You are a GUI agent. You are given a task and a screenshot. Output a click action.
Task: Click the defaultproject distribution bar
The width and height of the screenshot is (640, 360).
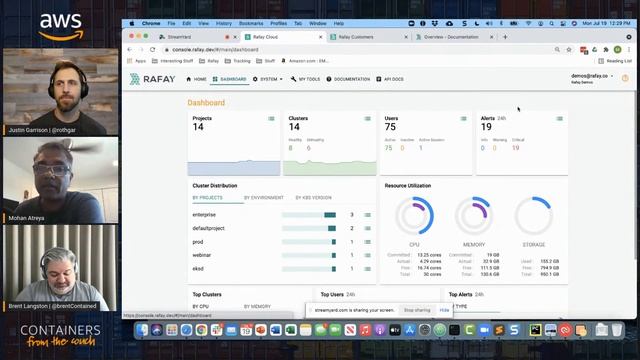(309, 228)
